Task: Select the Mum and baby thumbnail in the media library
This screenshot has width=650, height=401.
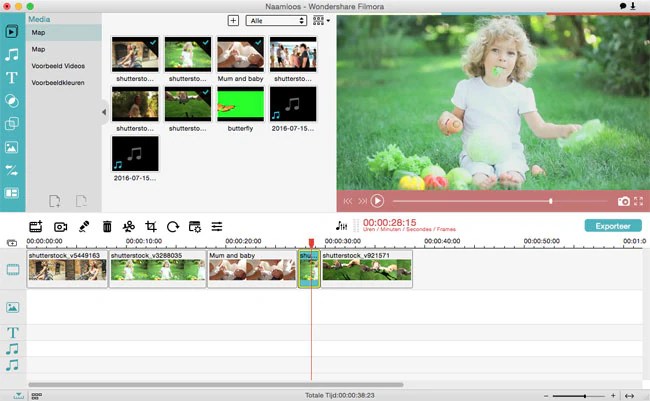Action: (240, 54)
